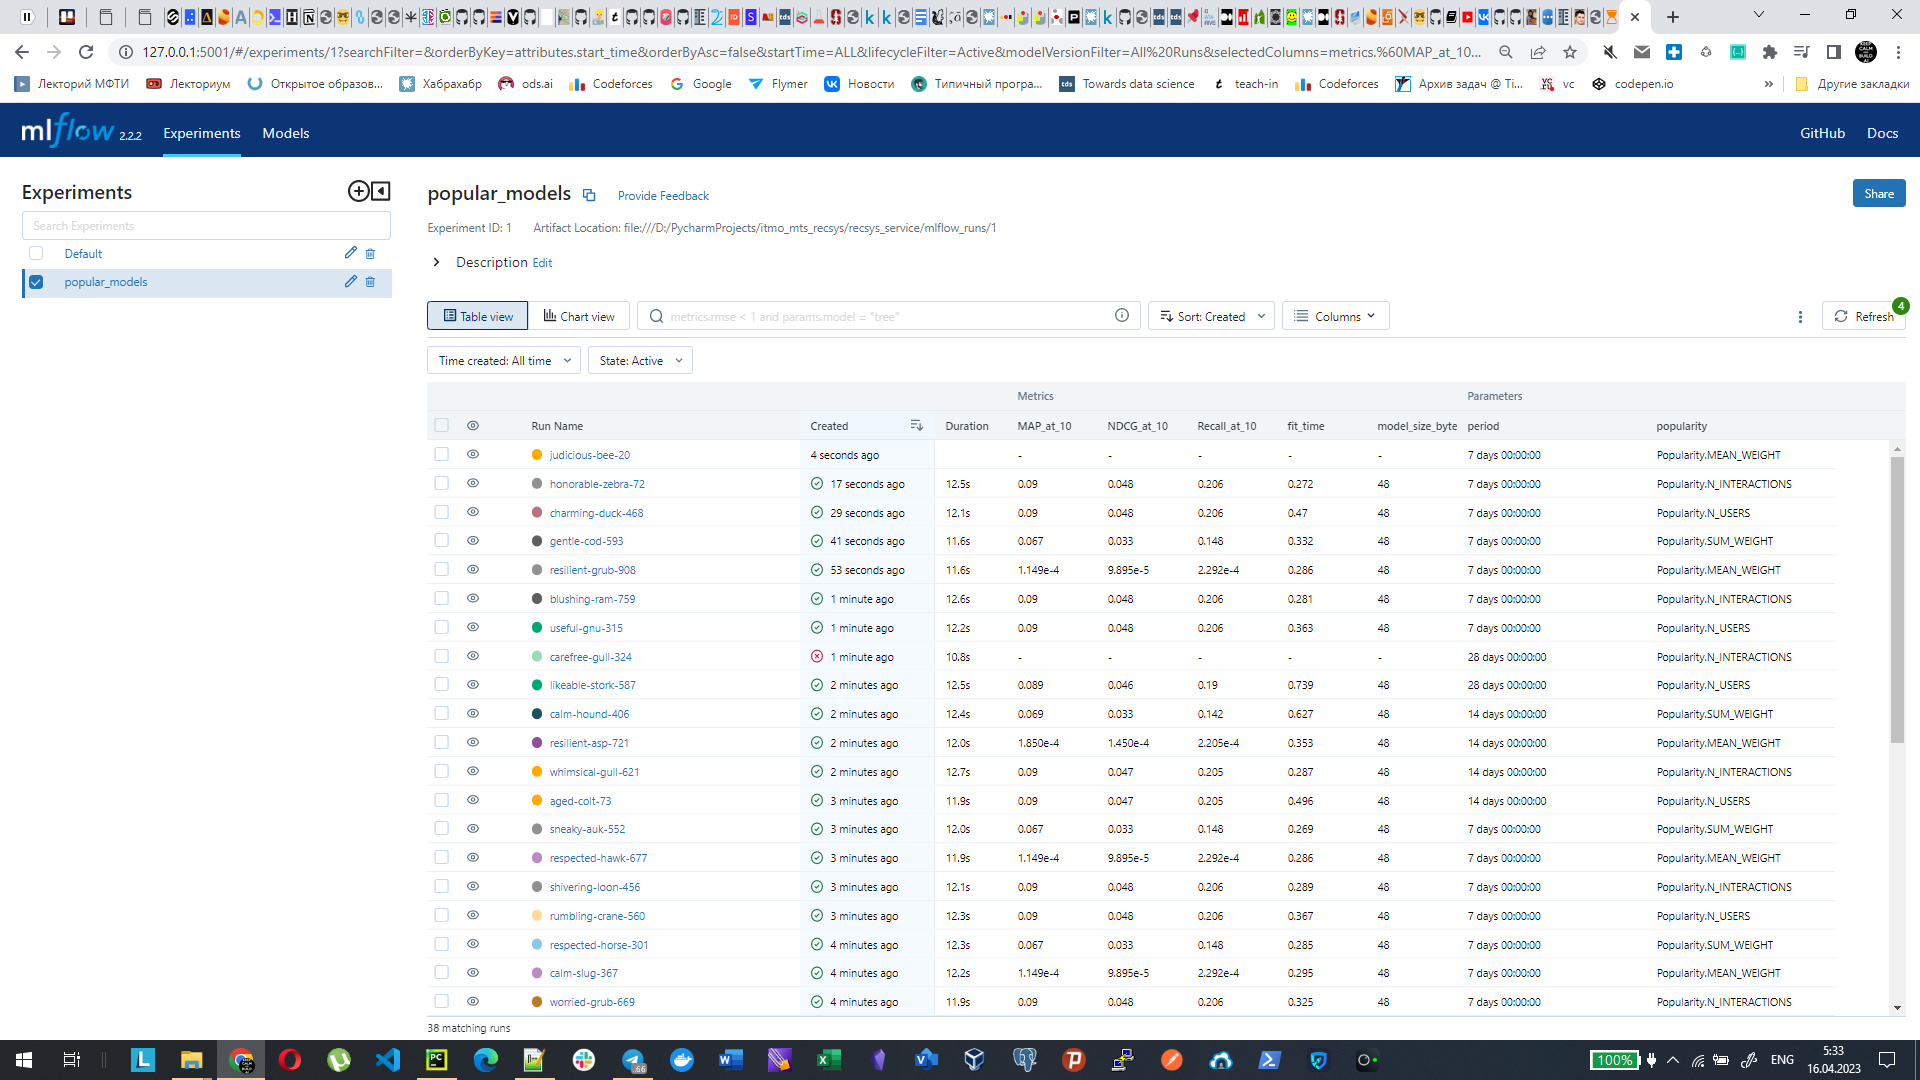Open the charming-duck-468 run link
Viewport: 1920px width, 1080px height.
pyautogui.click(x=596, y=513)
